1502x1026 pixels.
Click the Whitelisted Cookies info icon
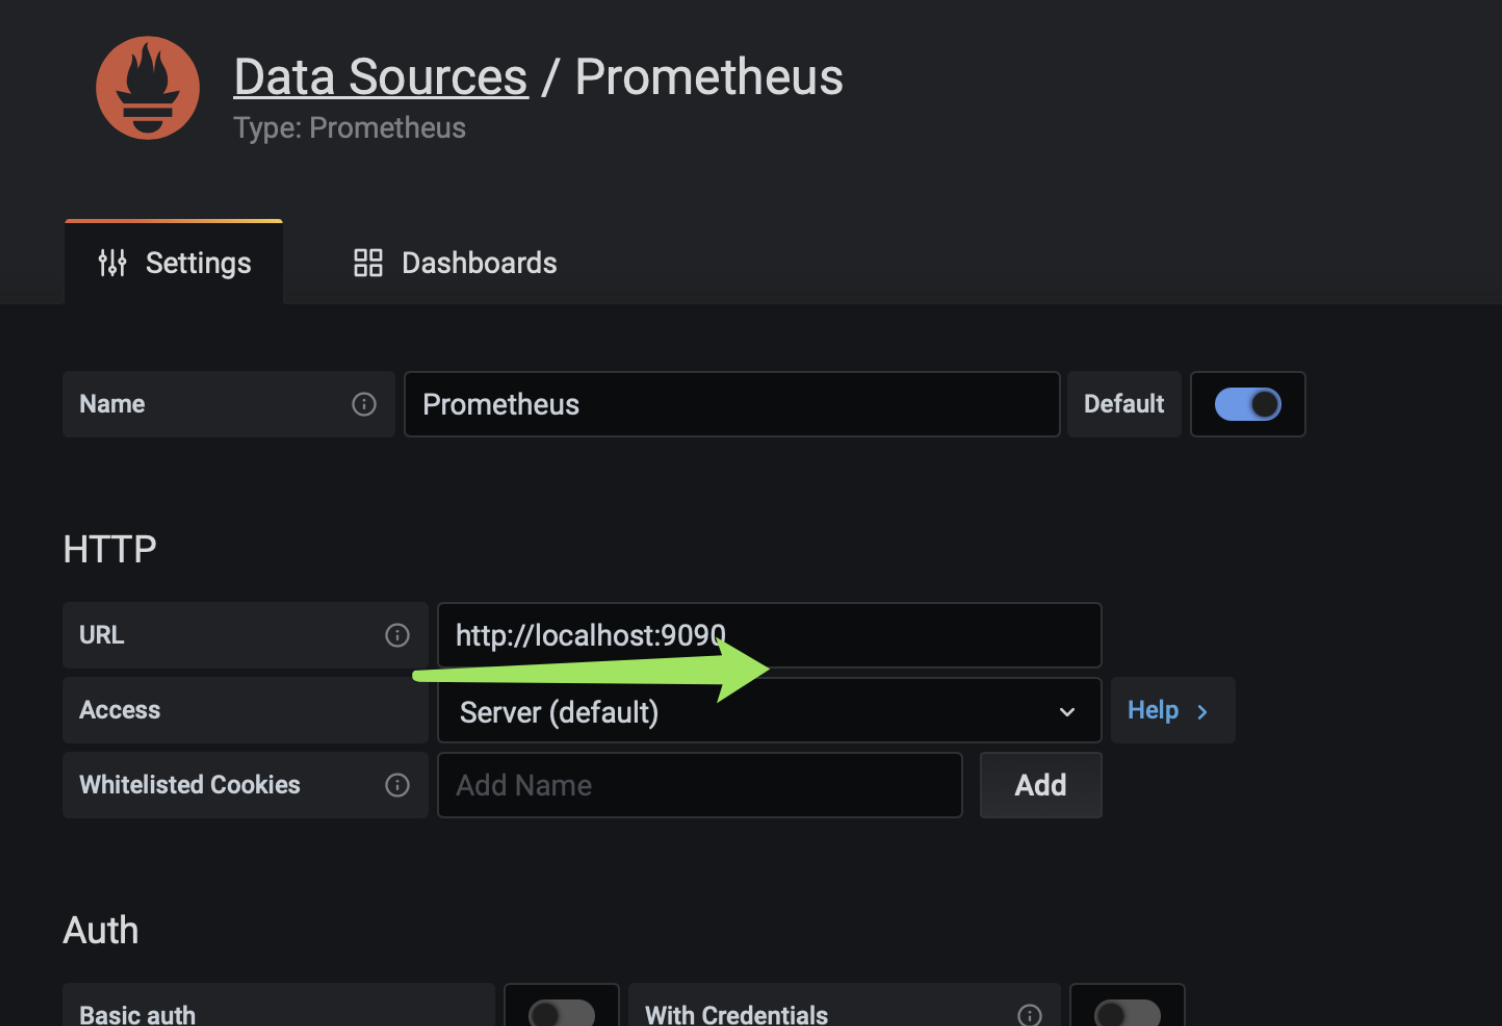pyautogui.click(x=397, y=785)
